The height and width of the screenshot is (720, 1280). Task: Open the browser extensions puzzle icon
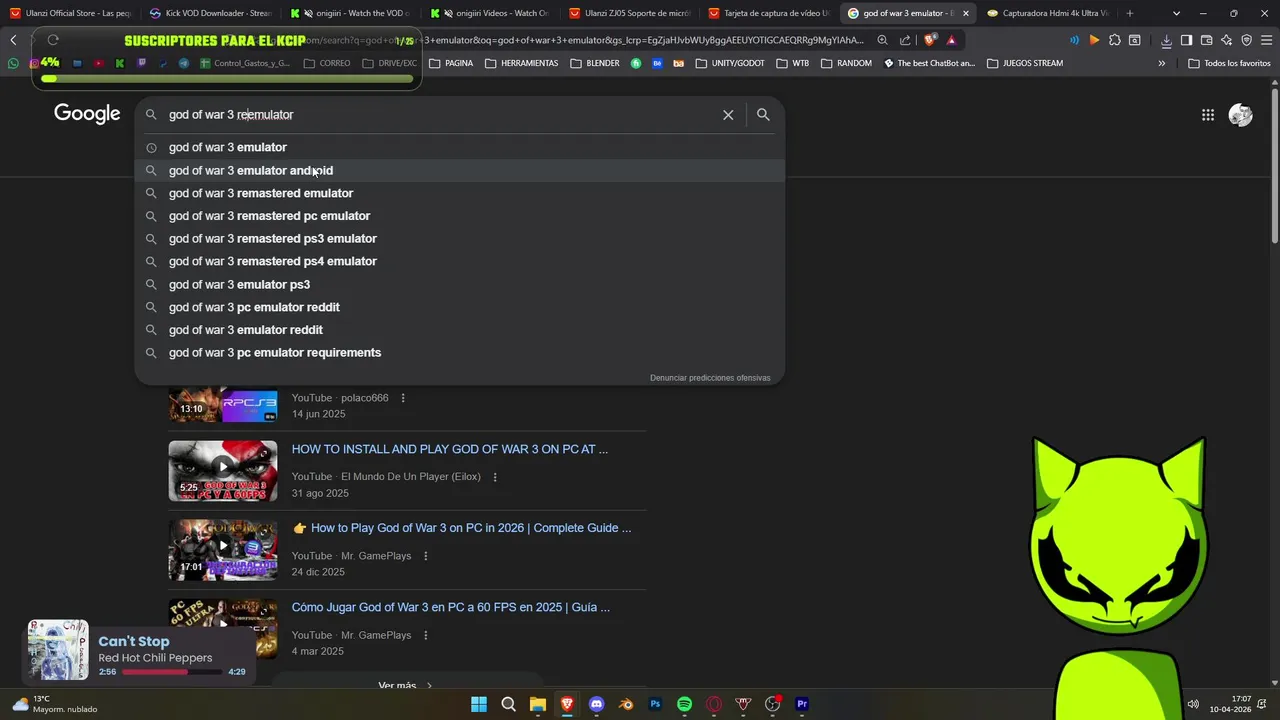point(1114,40)
